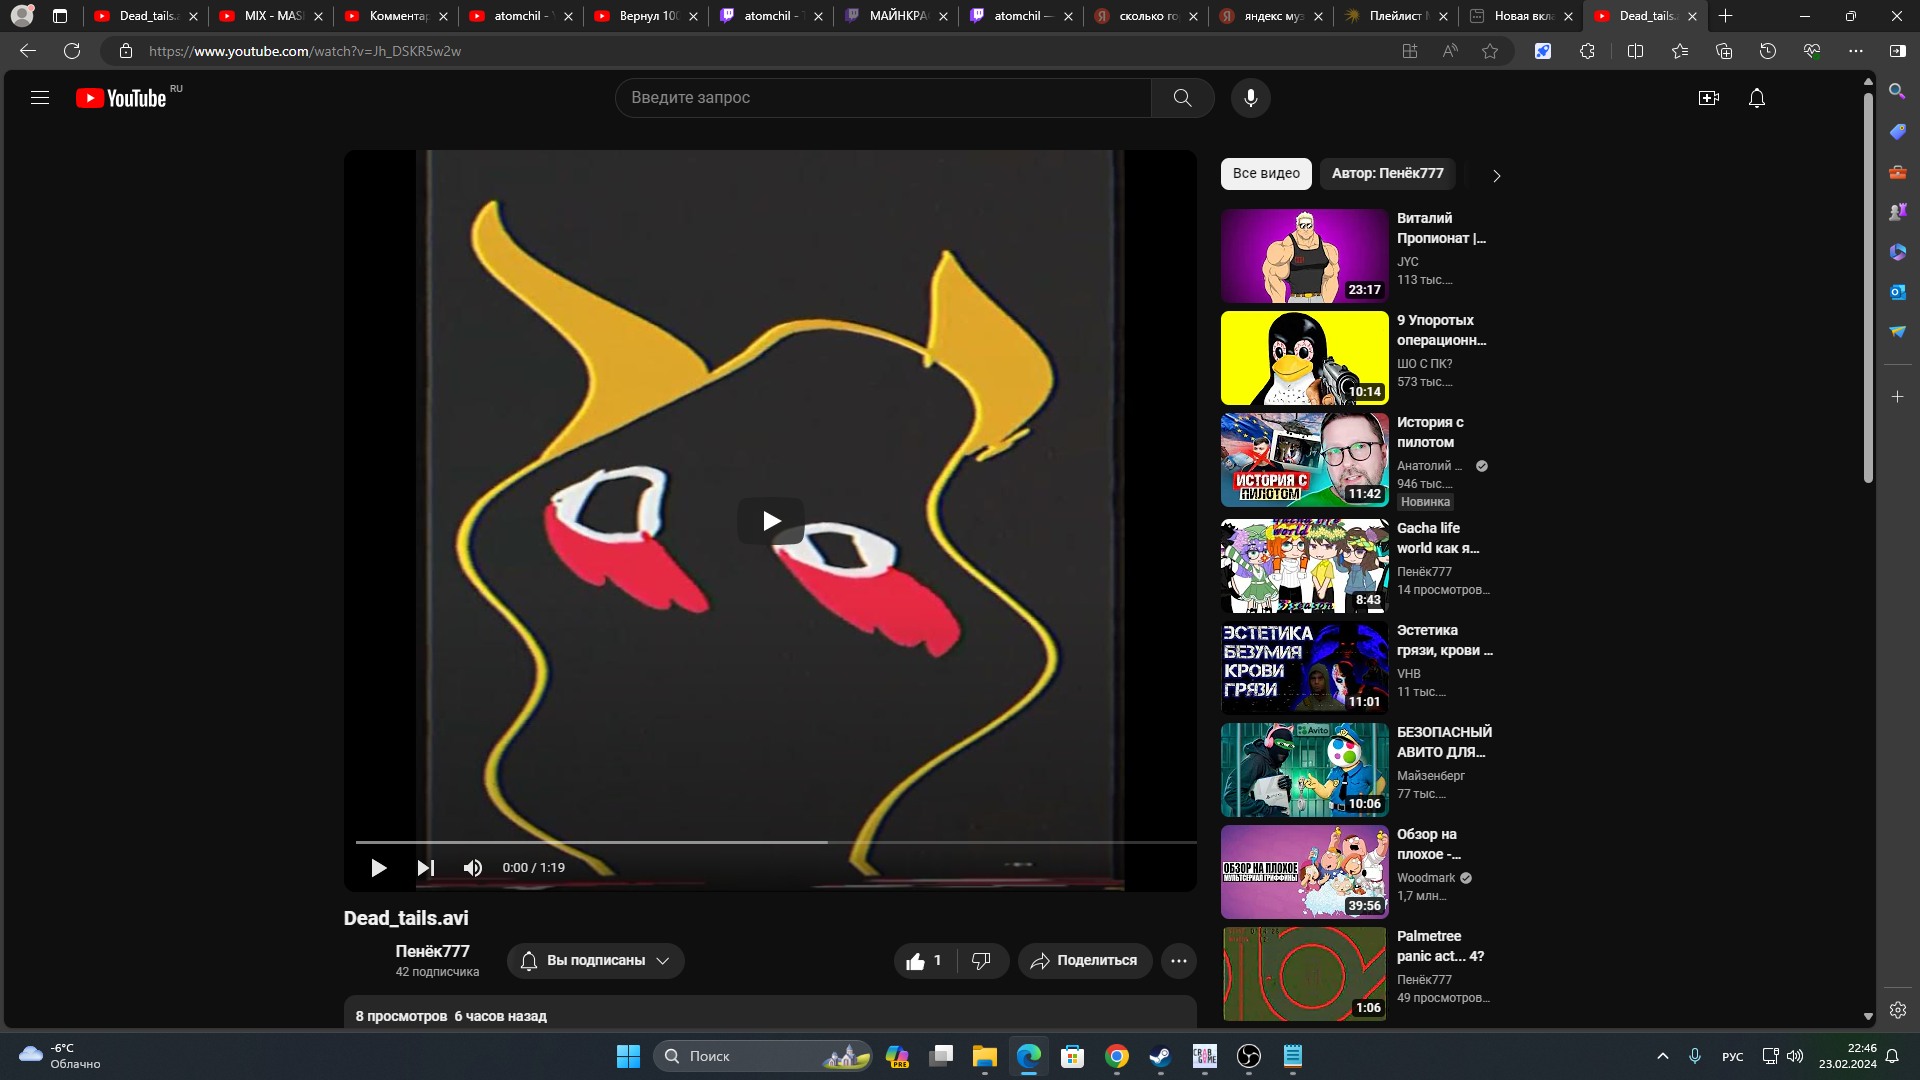Open the История с пилотом video title
The height and width of the screenshot is (1080, 1920).
[x=1430, y=432]
